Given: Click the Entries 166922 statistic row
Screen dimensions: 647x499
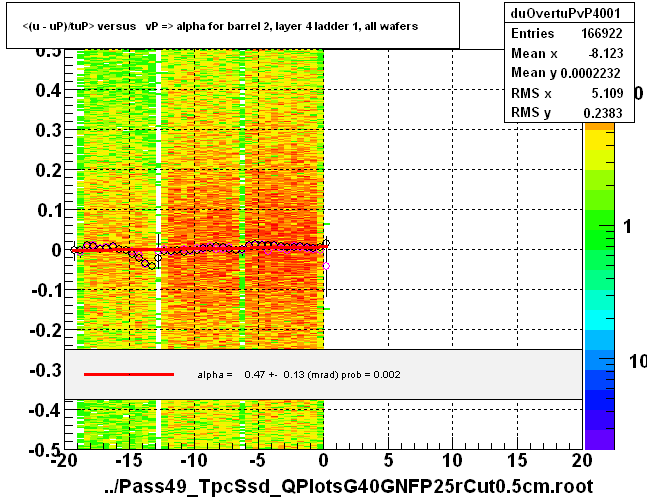Looking at the screenshot, I should pyautogui.click(x=567, y=33).
